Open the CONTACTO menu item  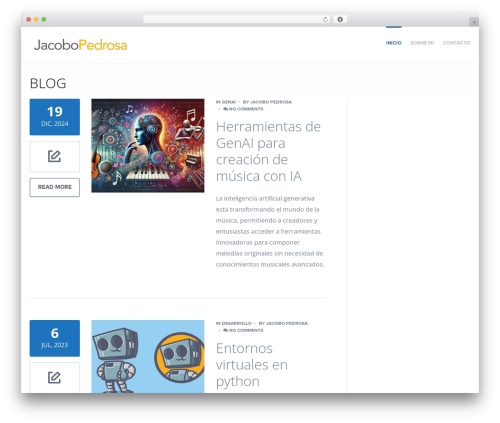click(456, 43)
